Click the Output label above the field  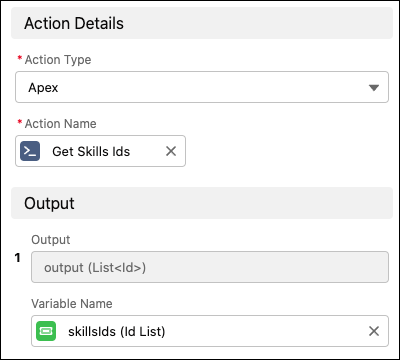(51, 240)
